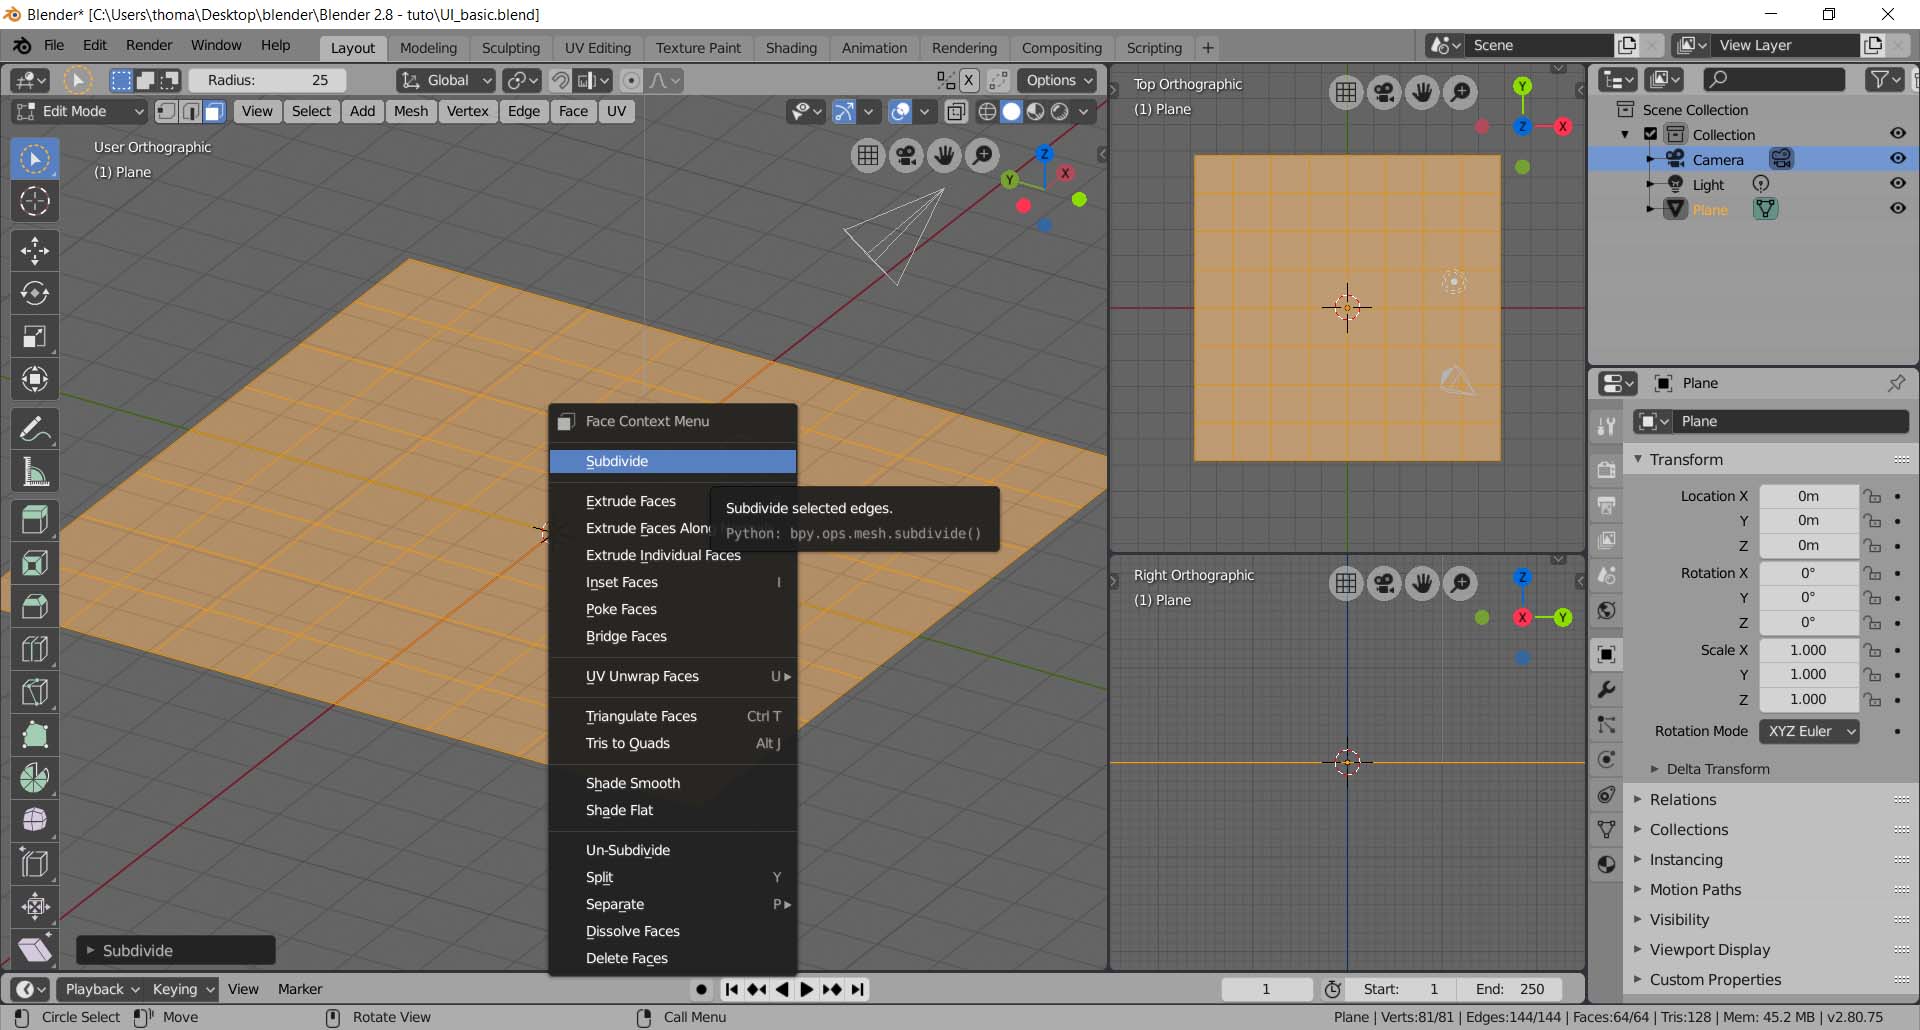The width and height of the screenshot is (1920, 1030).
Task: Open the Playback popover in timeline
Action: 101,989
